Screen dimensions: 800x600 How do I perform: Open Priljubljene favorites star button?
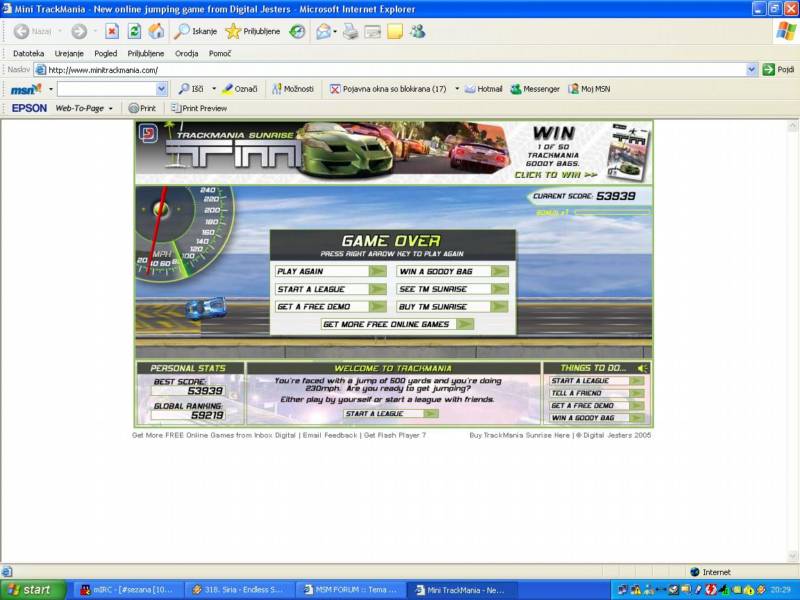click(253, 32)
